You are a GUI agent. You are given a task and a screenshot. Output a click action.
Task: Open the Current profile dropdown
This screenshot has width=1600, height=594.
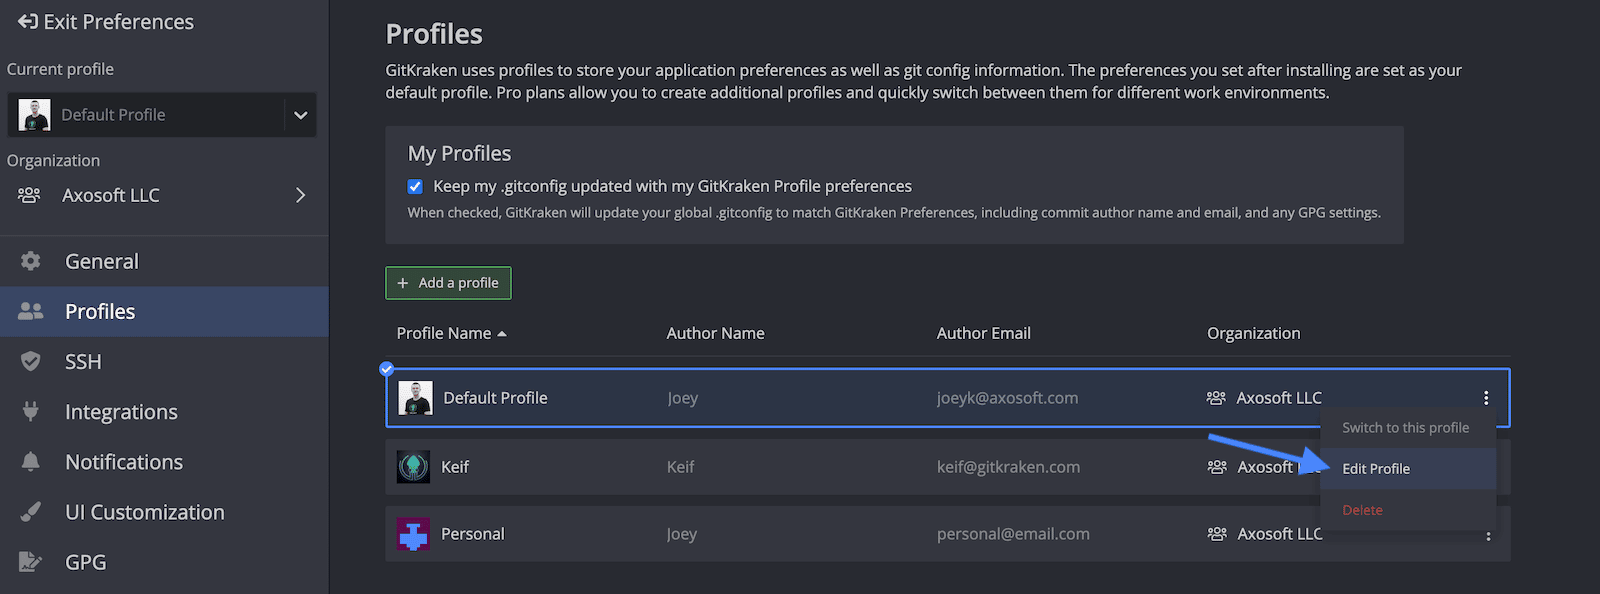coord(300,115)
